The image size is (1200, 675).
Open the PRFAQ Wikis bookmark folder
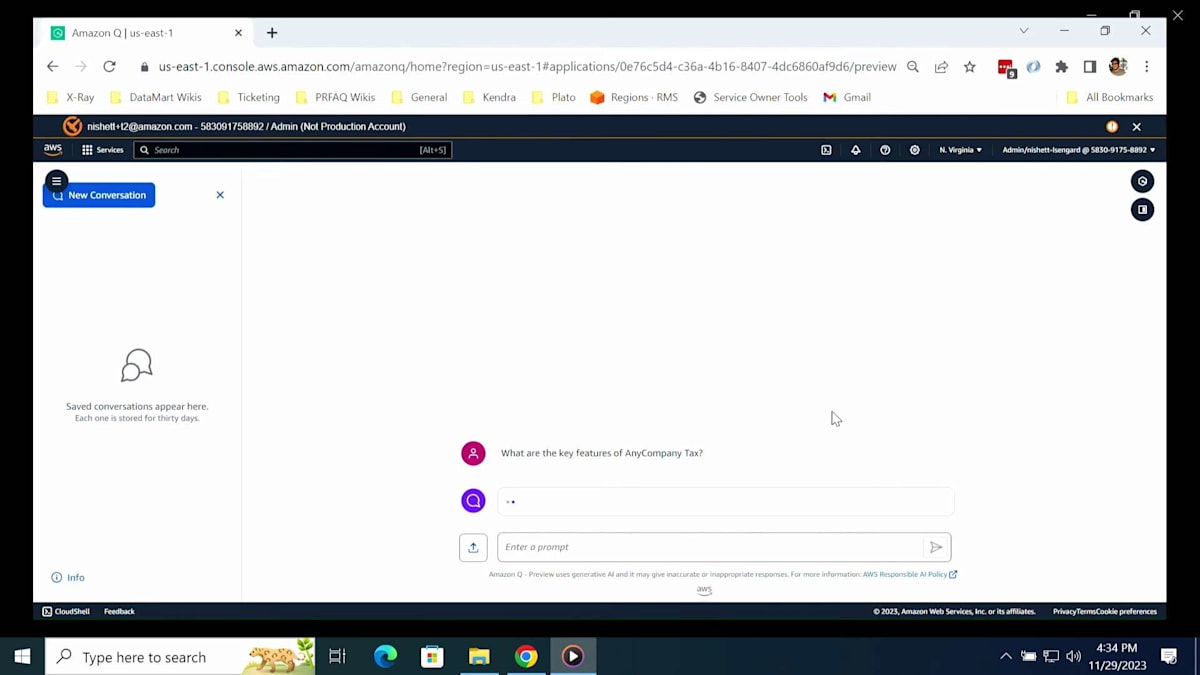click(335, 97)
